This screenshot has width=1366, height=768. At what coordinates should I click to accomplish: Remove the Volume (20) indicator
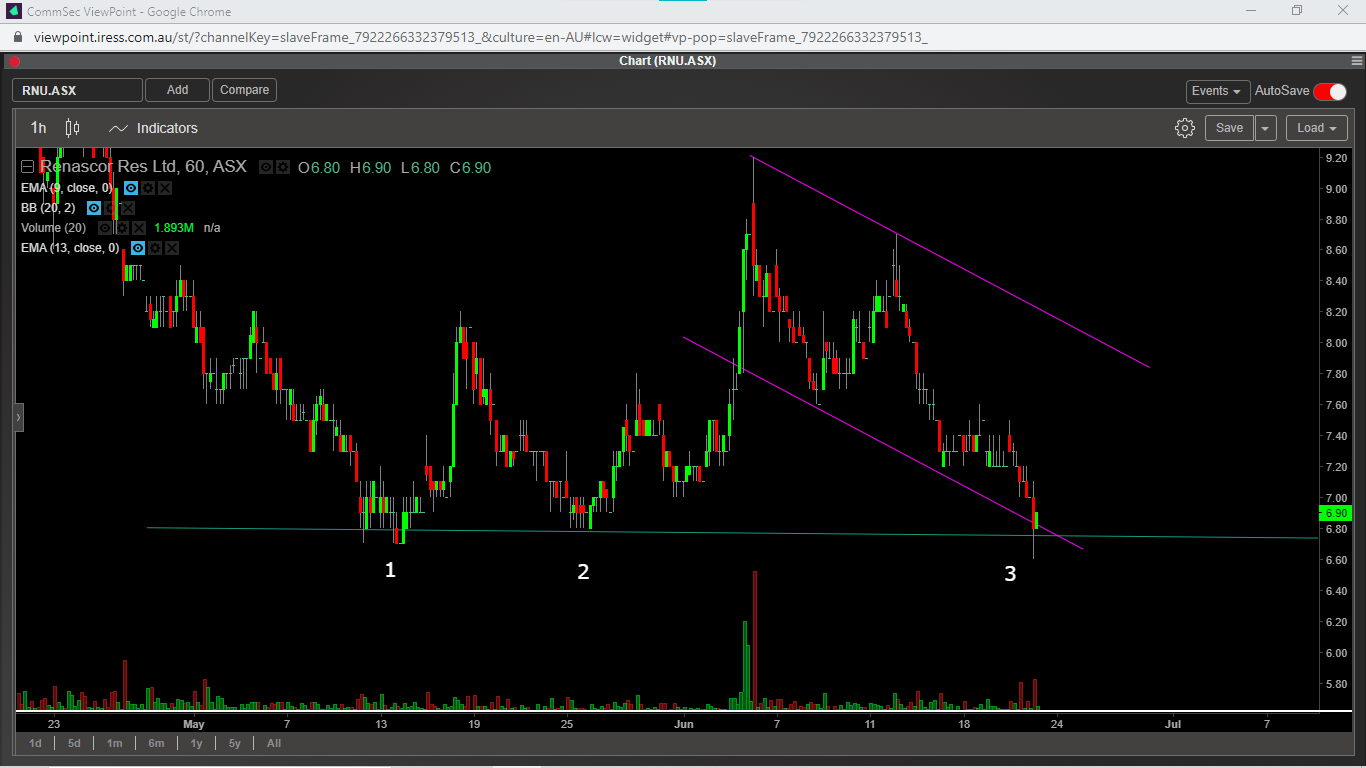point(139,228)
